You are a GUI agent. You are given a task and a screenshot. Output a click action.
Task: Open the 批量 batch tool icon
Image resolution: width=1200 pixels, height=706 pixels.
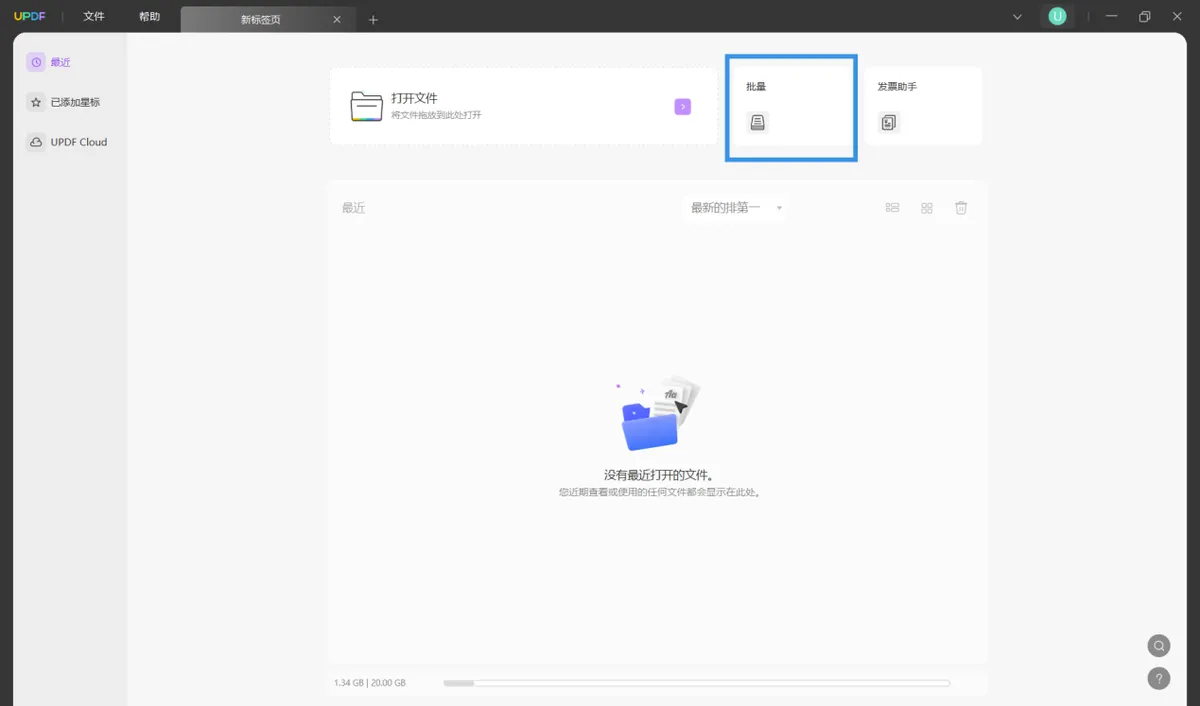[758, 122]
